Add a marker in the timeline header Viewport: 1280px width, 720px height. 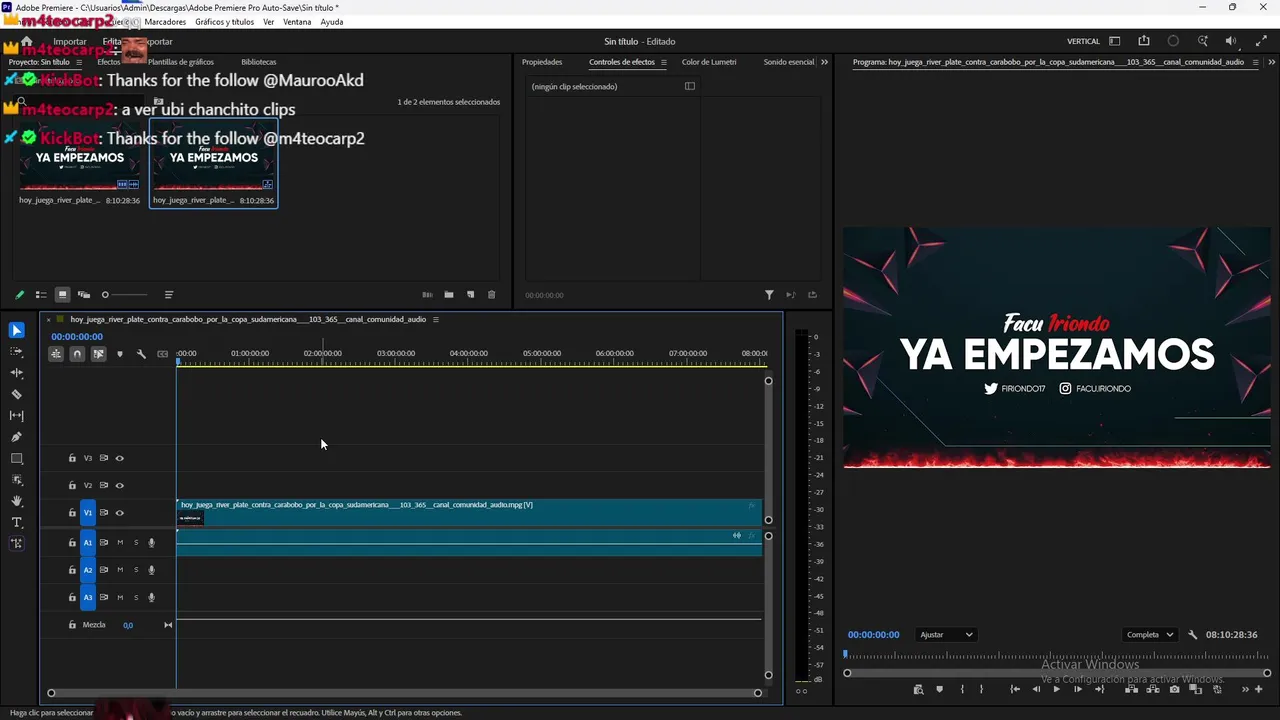pyautogui.click(x=120, y=354)
